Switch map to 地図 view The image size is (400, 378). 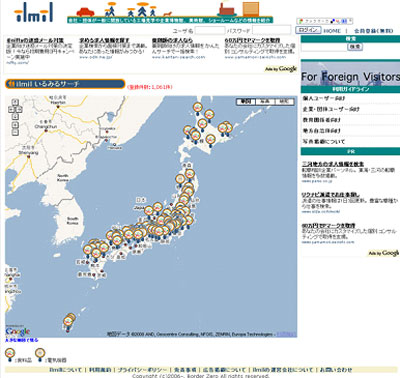pyautogui.click(x=246, y=101)
